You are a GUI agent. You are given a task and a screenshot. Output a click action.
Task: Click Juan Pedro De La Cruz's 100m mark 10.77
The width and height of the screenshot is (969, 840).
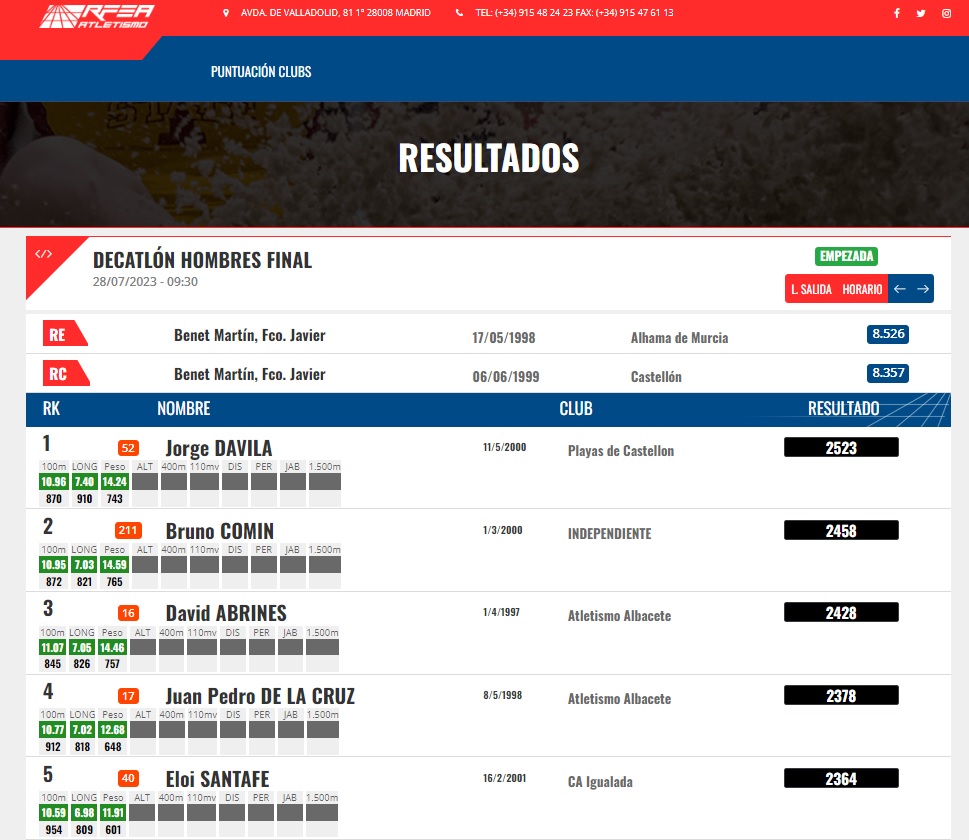[53, 729]
